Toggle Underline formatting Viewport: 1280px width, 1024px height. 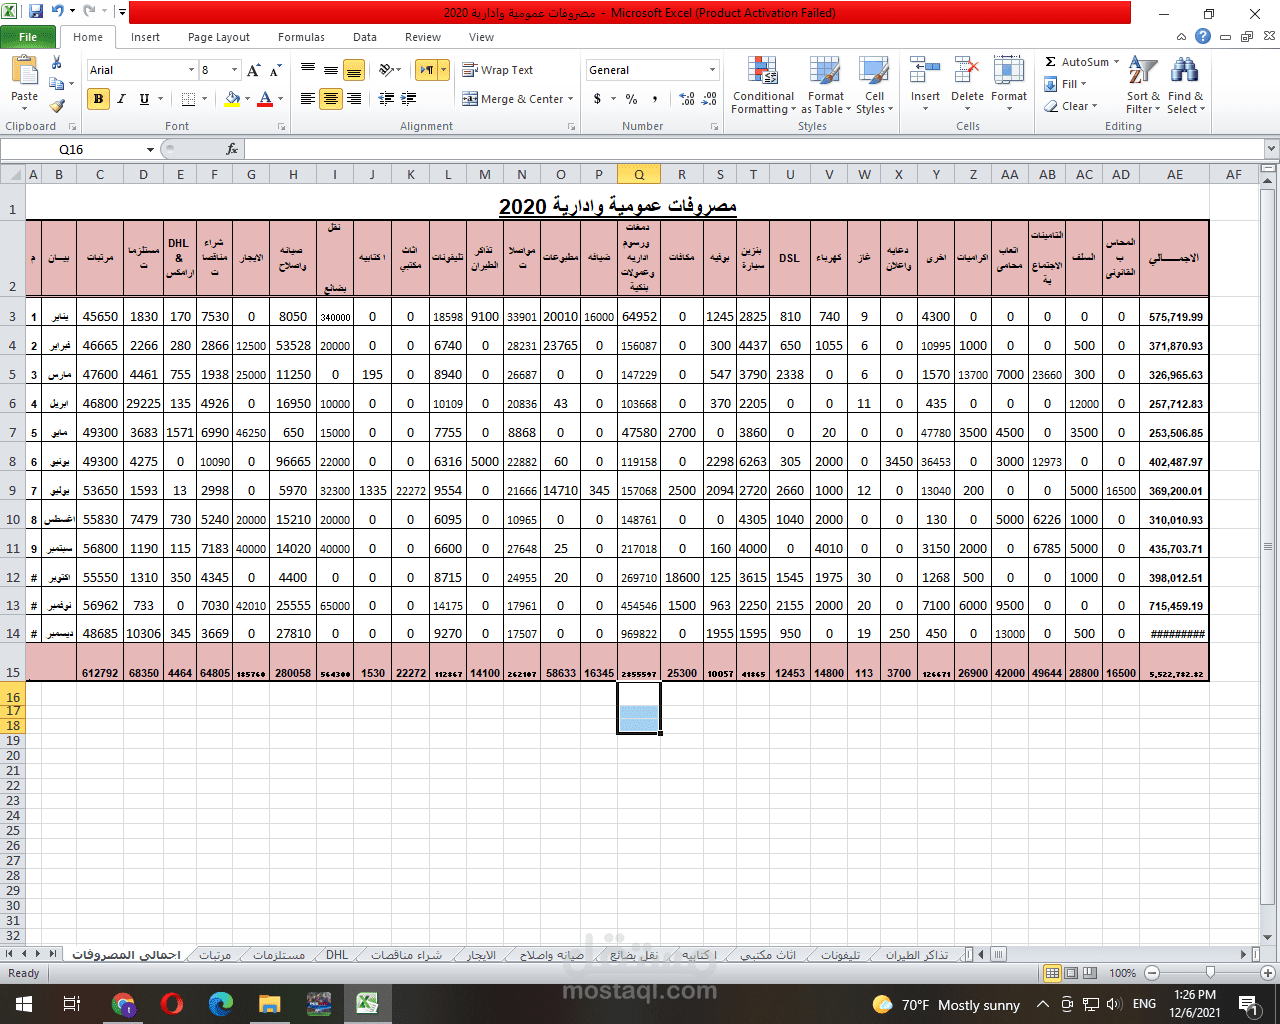pyautogui.click(x=144, y=99)
